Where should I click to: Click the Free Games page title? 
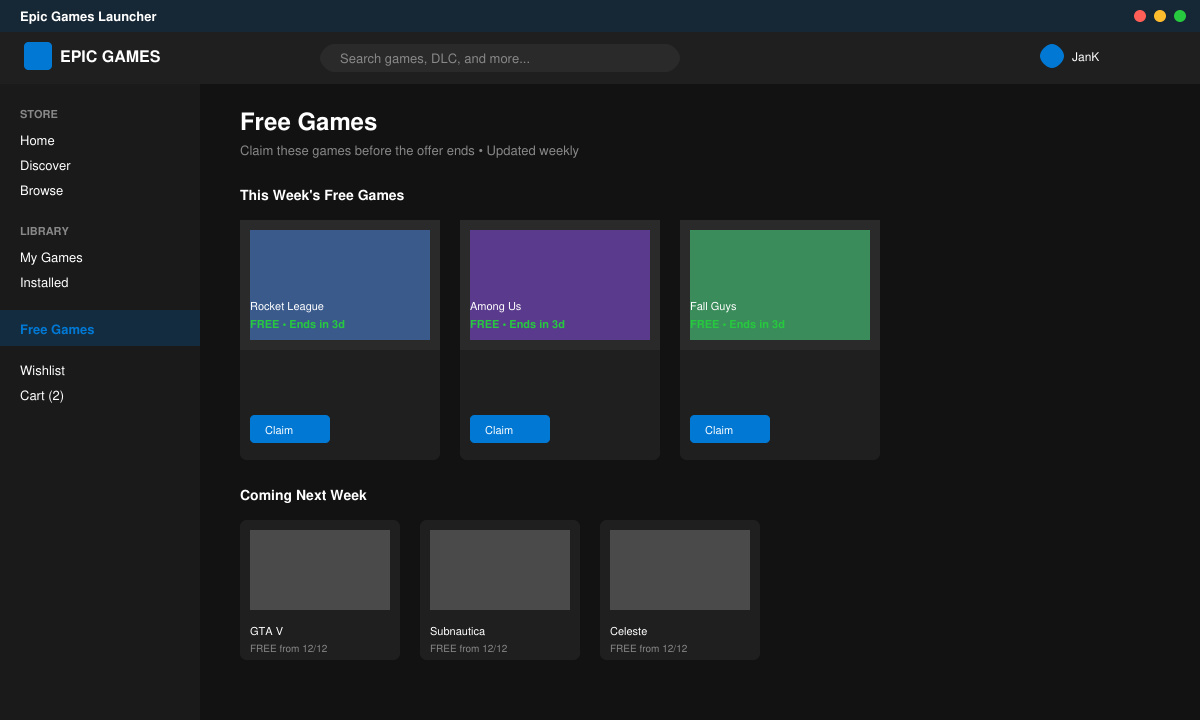308,122
